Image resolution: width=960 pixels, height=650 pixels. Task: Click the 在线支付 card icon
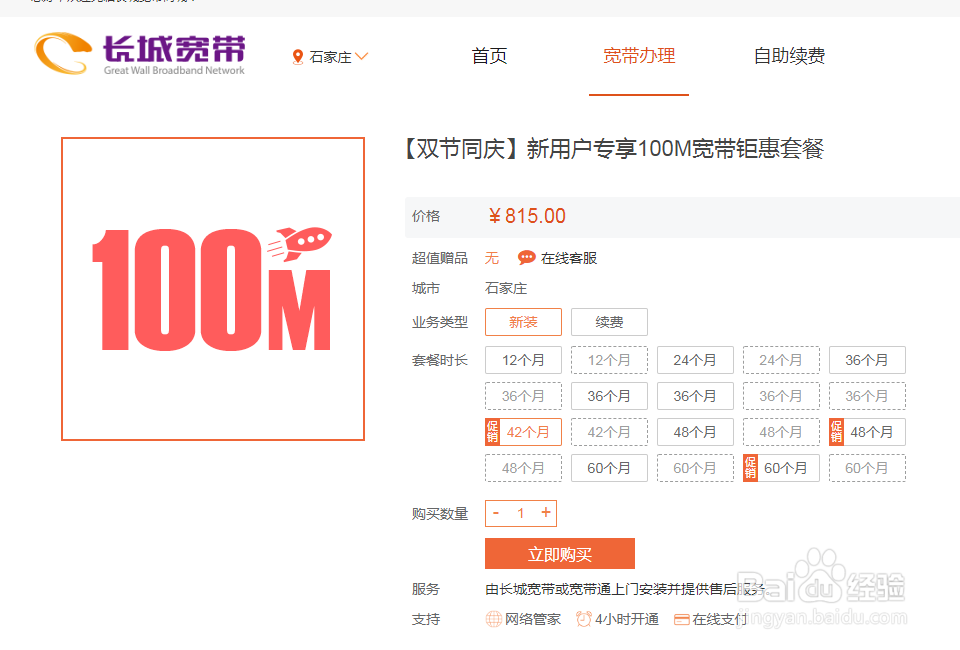pos(681,620)
